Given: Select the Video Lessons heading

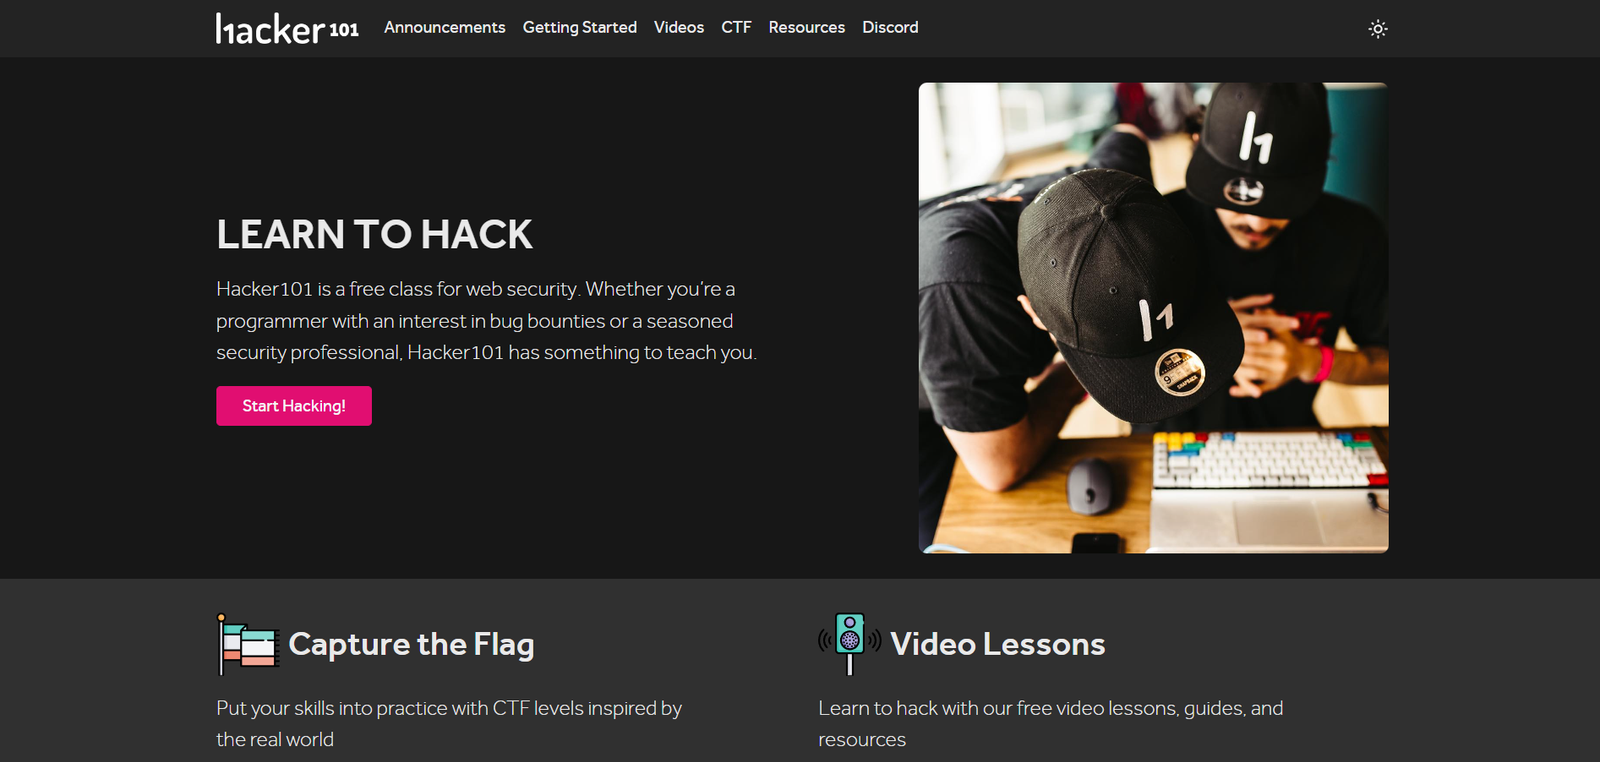Looking at the screenshot, I should (x=998, y=644).
